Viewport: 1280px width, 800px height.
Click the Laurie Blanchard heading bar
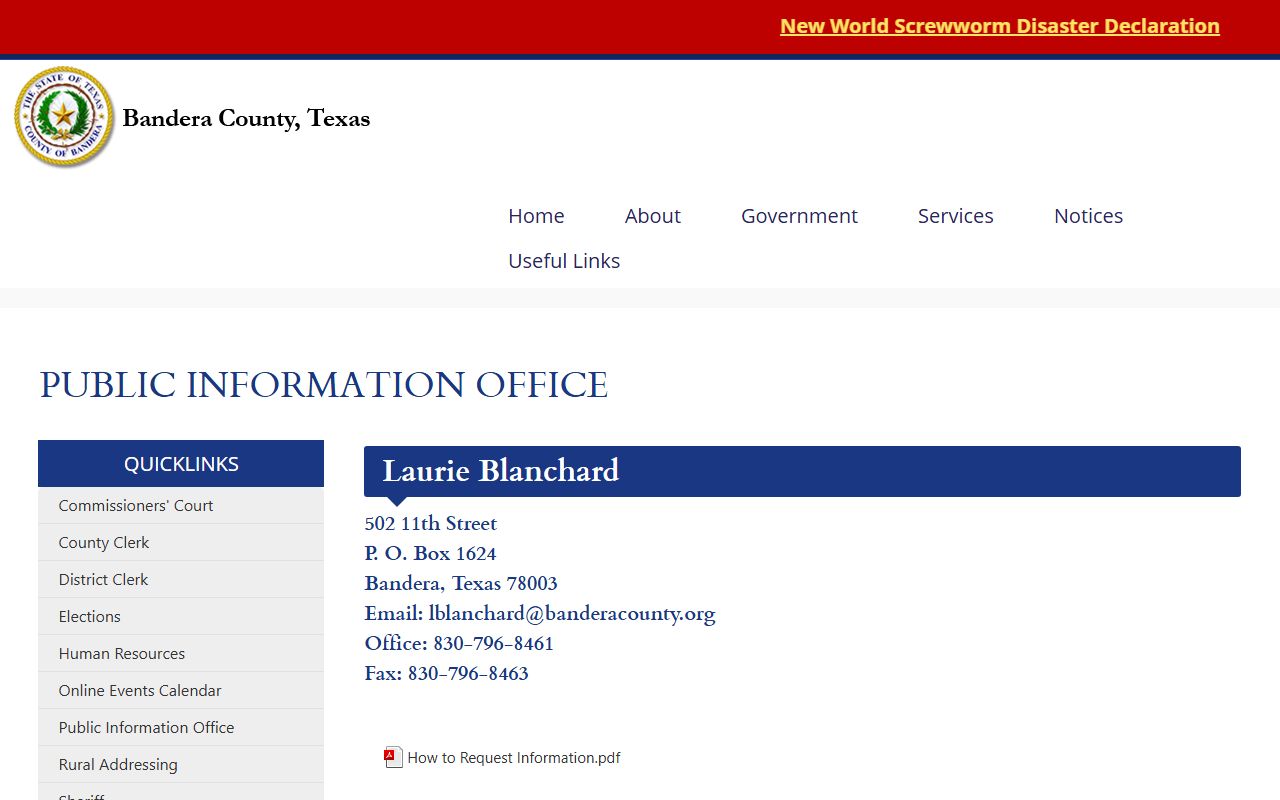(x=802, y=471)
